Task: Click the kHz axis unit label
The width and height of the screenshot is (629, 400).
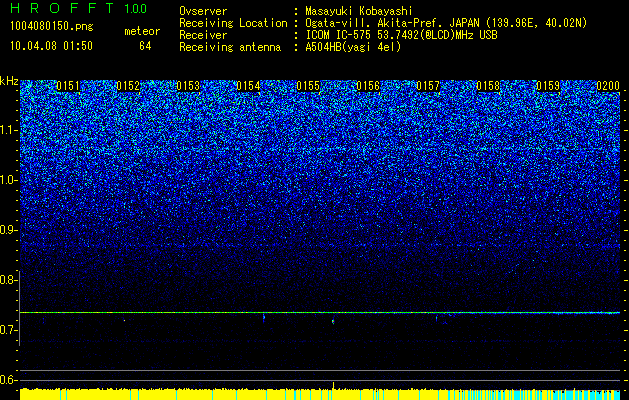Action: 9,81
